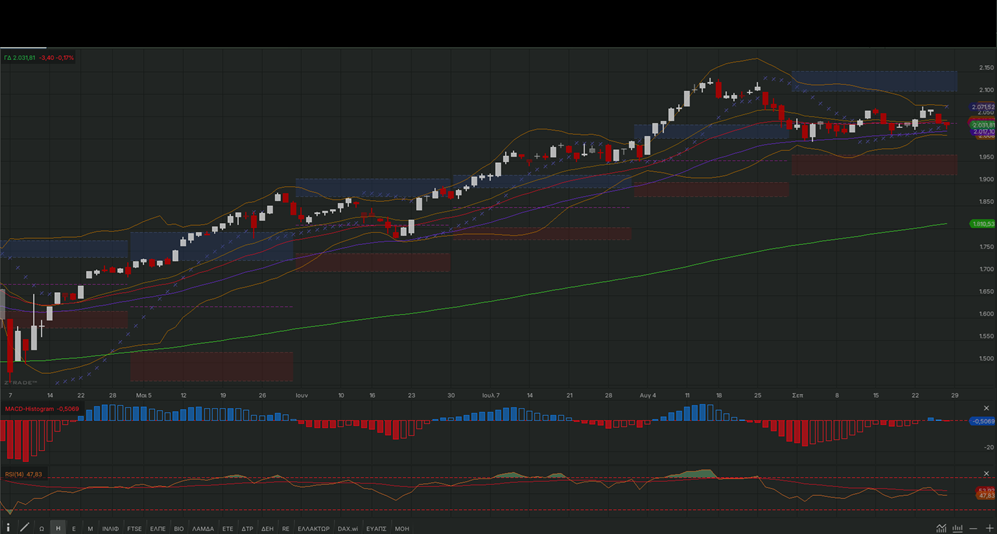Click the ΓΔ 2.031,81 symbol label
Viewport: 997px width, 534px height.
(19, 58)
